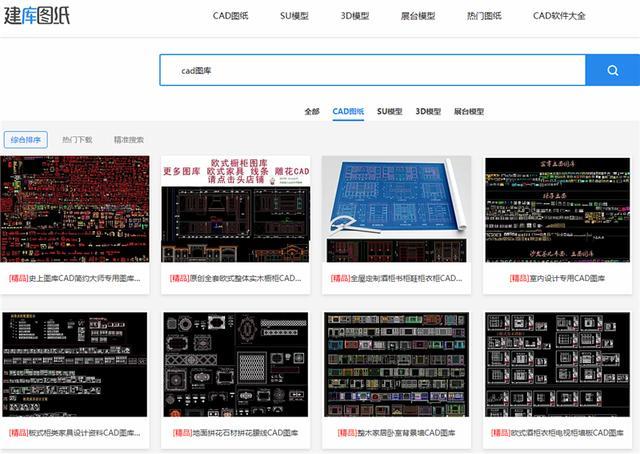This screenshot has height=454, width=640.
Task: Select the 3D模型 filter tab under search
Action: (428, 111)
